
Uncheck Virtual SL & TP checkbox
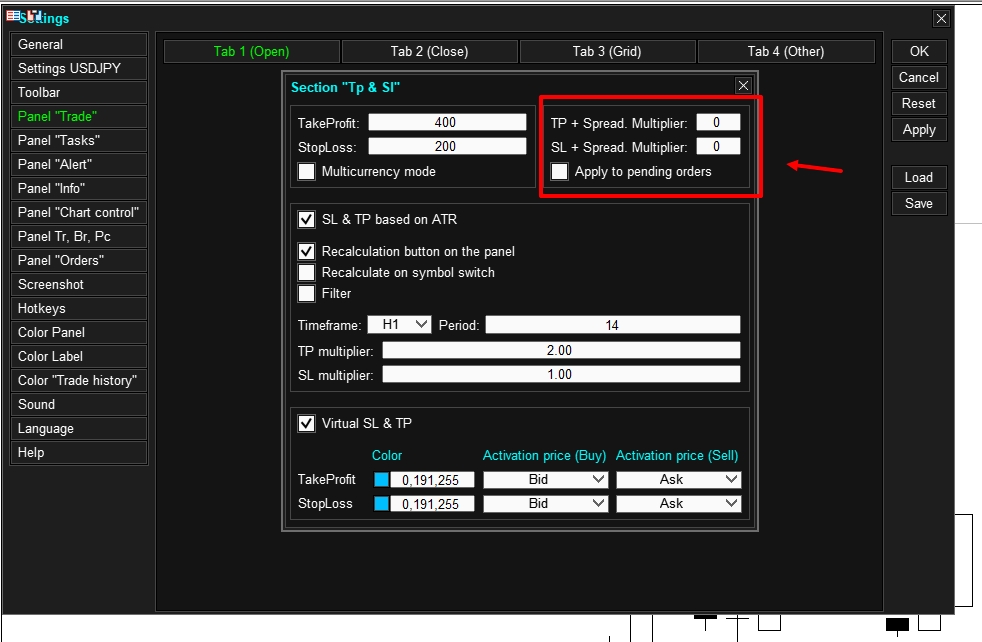[307, 423]
